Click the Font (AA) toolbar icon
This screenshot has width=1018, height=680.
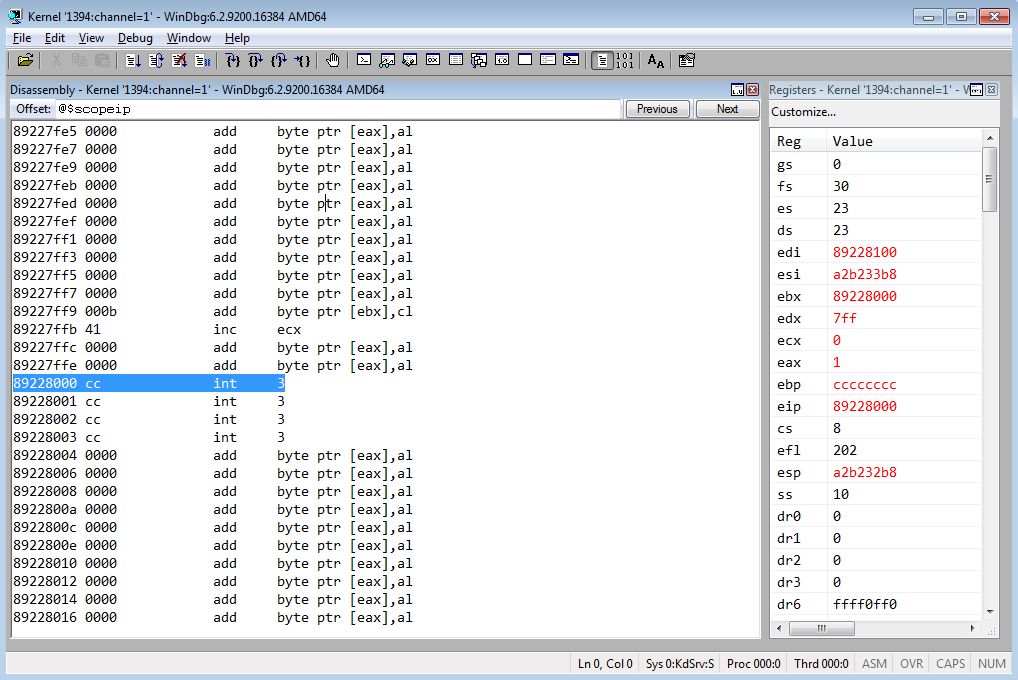[656, 61]
